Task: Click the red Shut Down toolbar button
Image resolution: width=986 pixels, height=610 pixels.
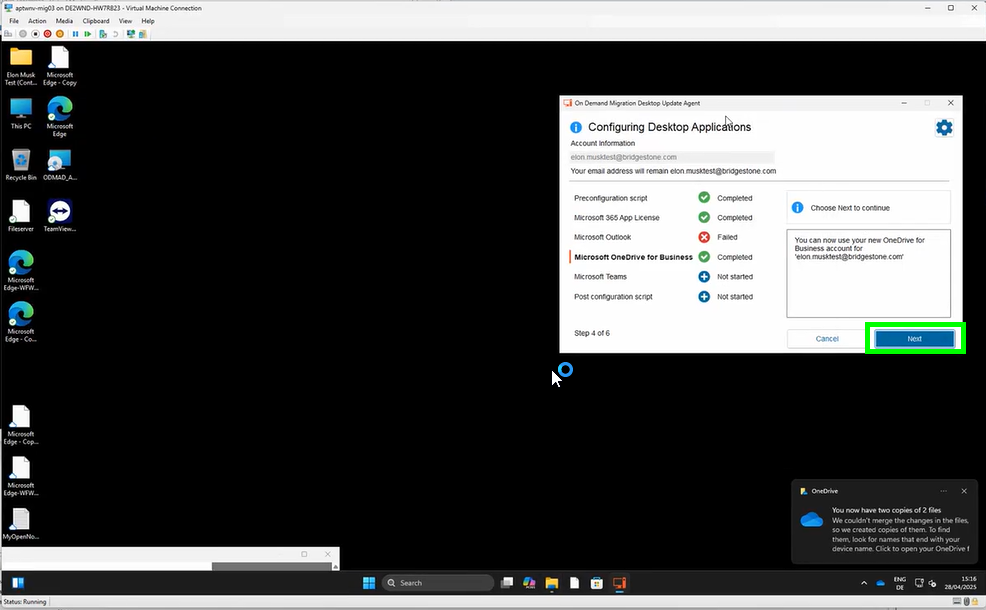Action: pos(47,34)
